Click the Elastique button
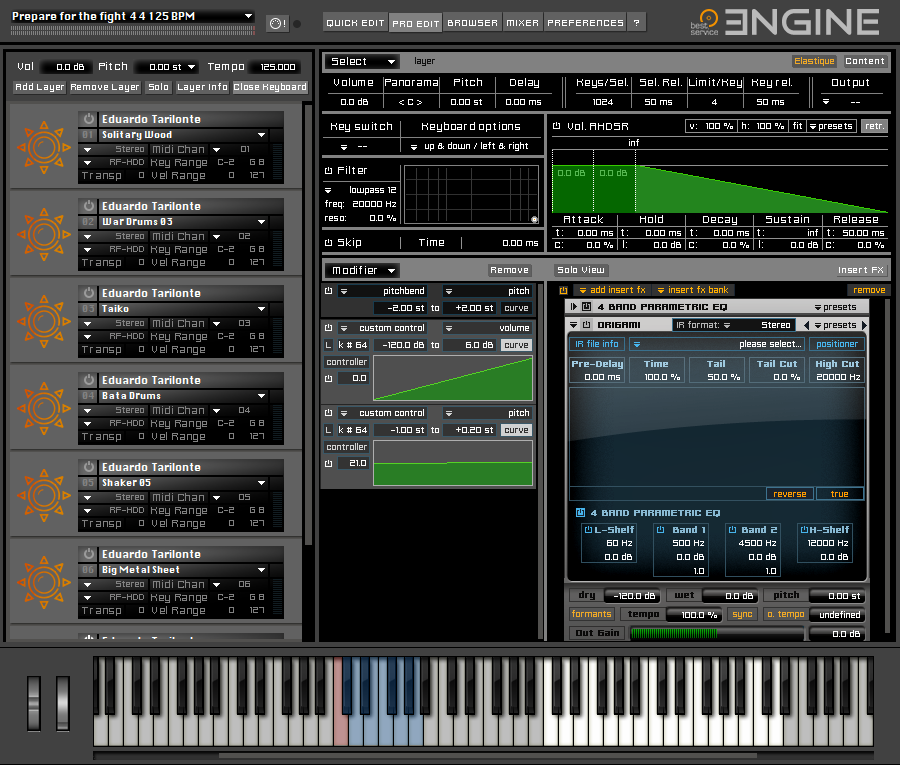Viewport: 900px width, 765px height. coord(814,61)
